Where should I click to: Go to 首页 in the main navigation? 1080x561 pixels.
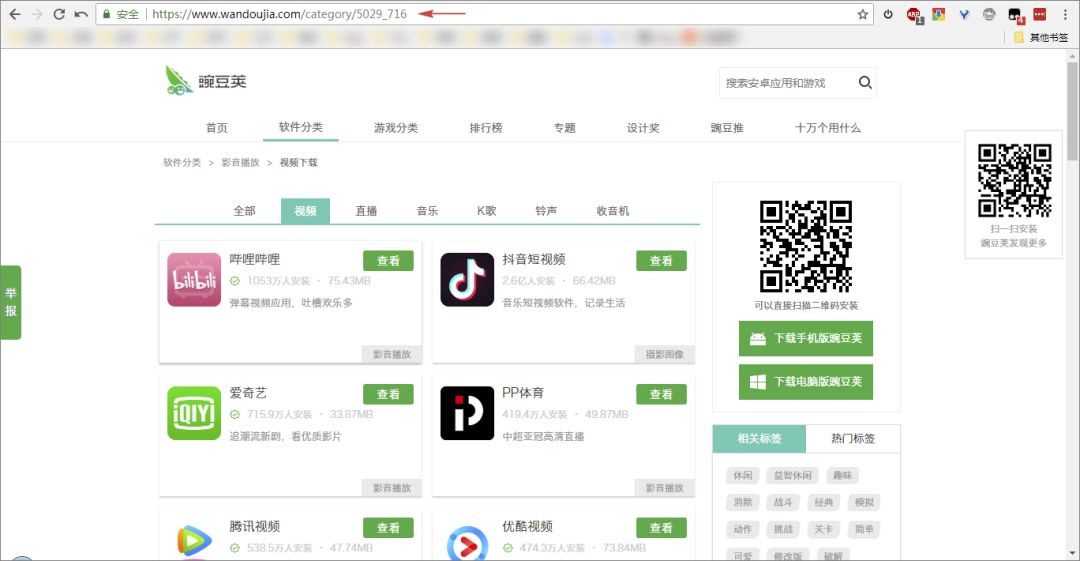(x=216, y=128)
